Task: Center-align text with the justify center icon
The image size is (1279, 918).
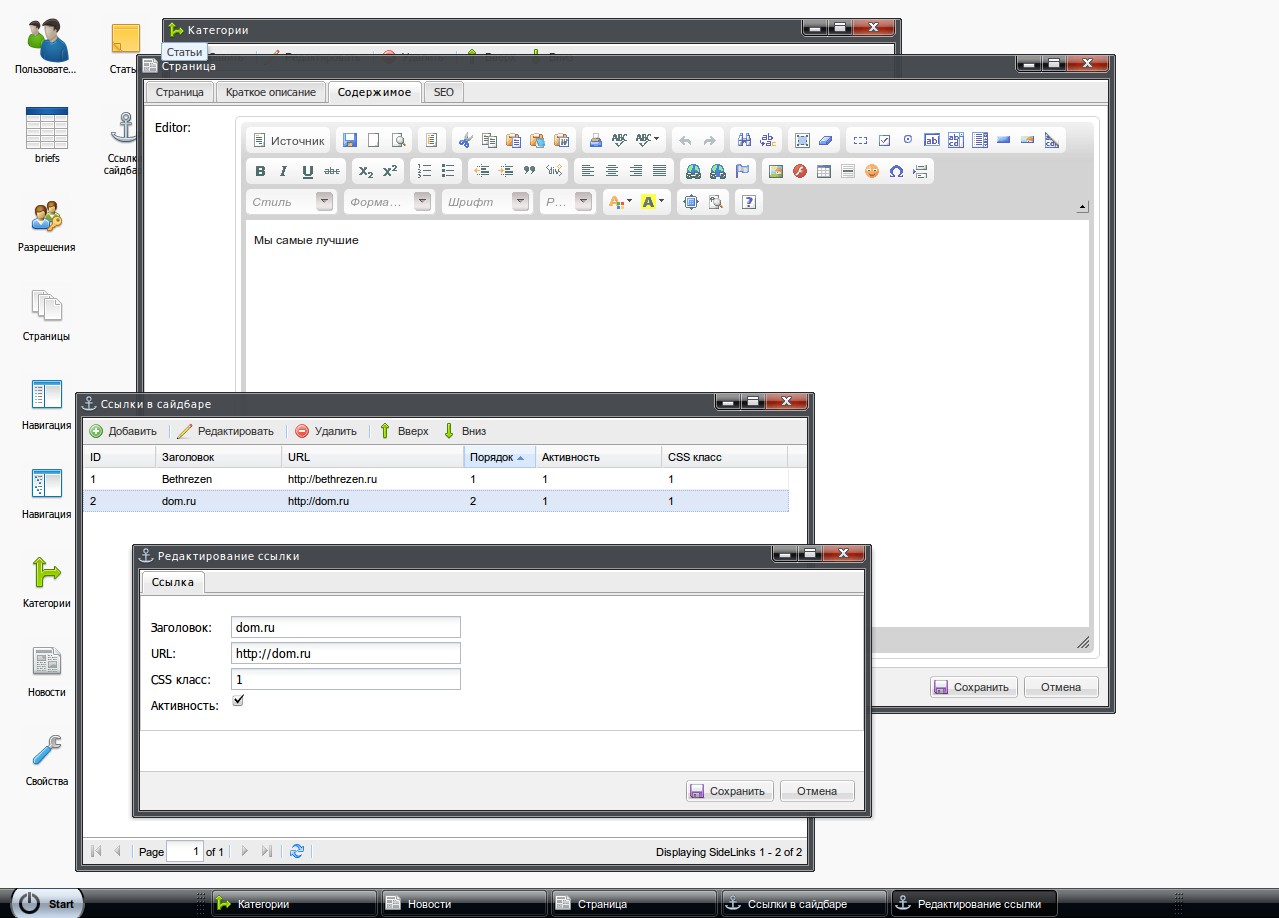Action: coord(612,171)
